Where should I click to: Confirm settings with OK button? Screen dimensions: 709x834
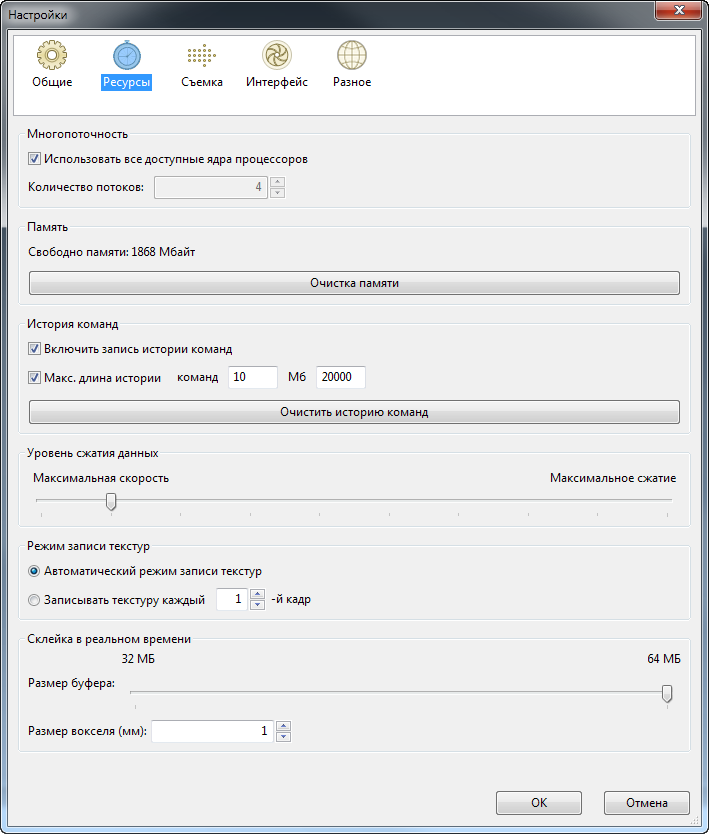pos(539,803)
